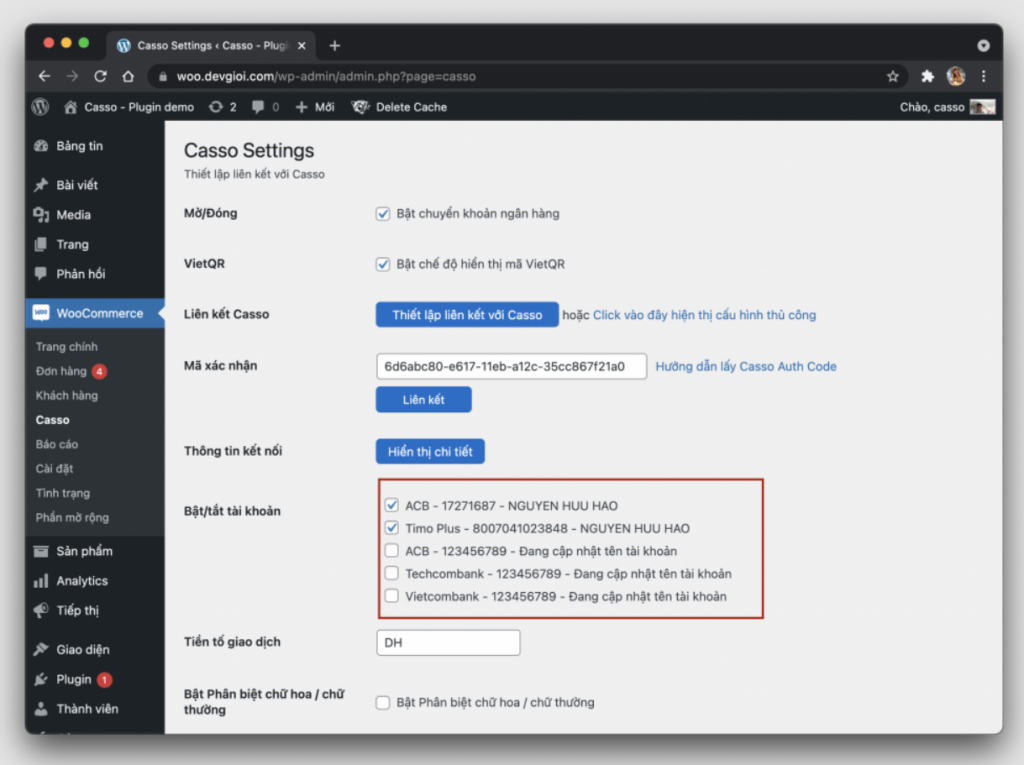Screen dimensions: 1024x765
Task: Click Thiết lập liên kết với Casso button
Action: 467,314
